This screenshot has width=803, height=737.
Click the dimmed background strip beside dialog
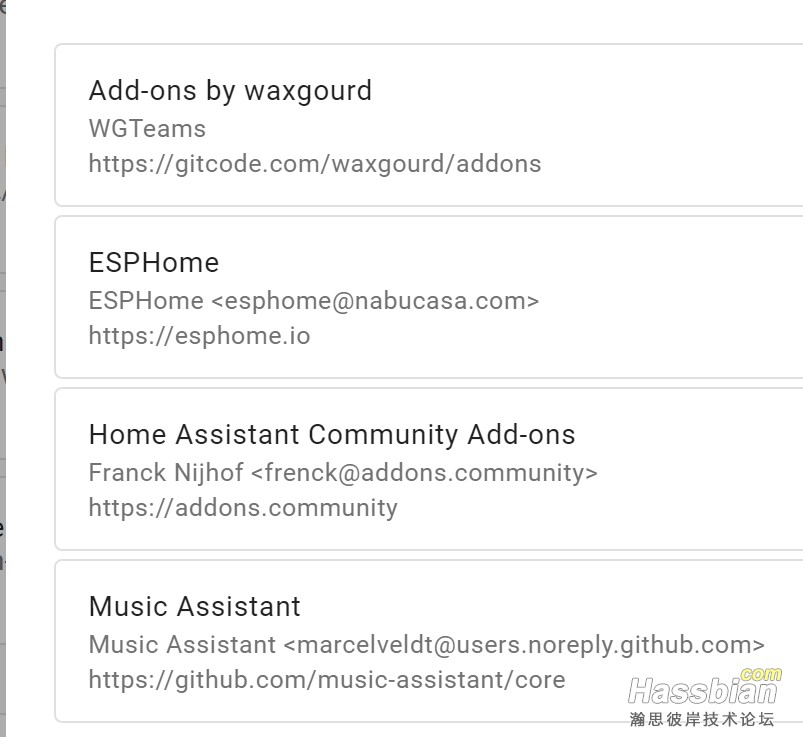point(3,369)
